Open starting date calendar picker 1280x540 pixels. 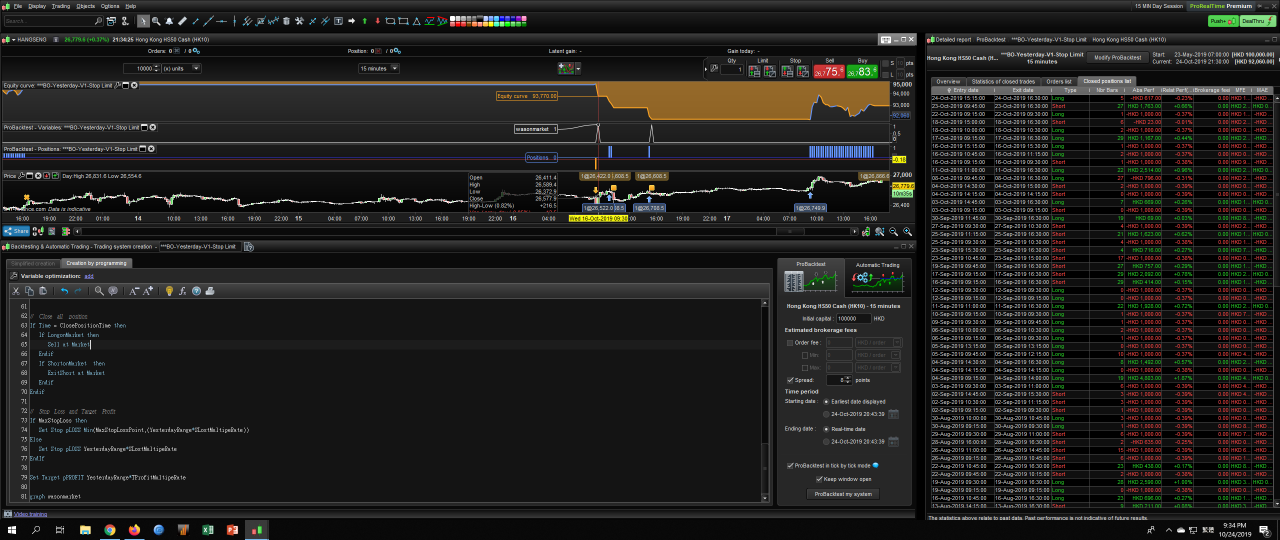pyautogui.click(x=894, y=414)
